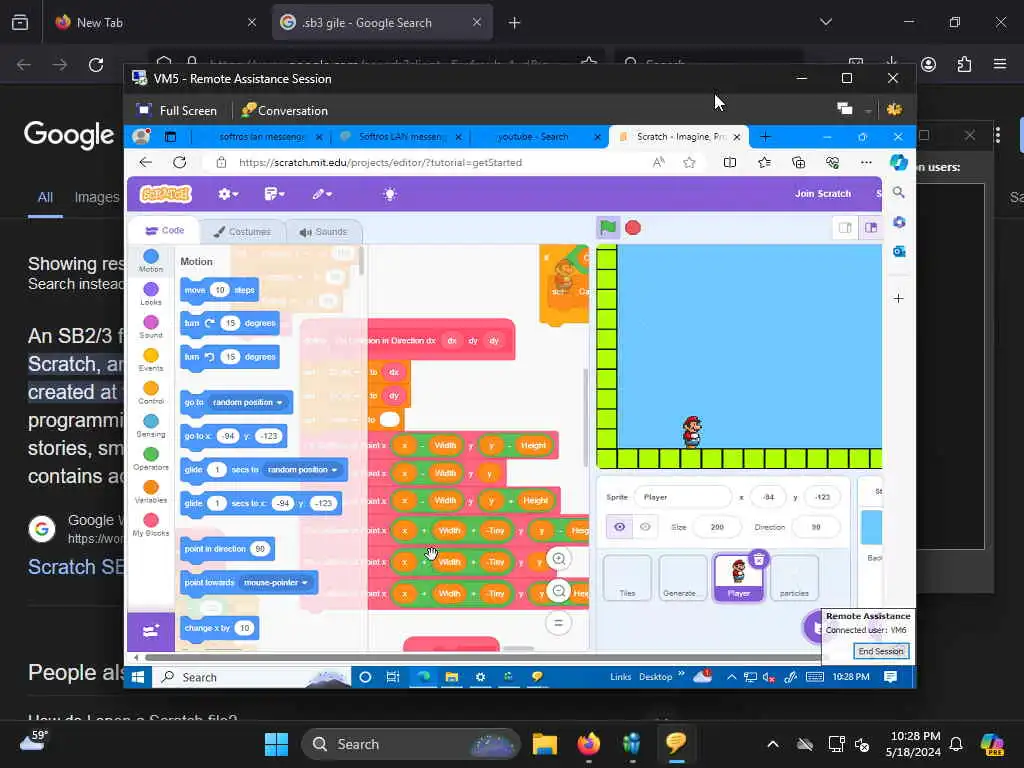
Task: Select the My Blocks category
Action: coord(151,524)
